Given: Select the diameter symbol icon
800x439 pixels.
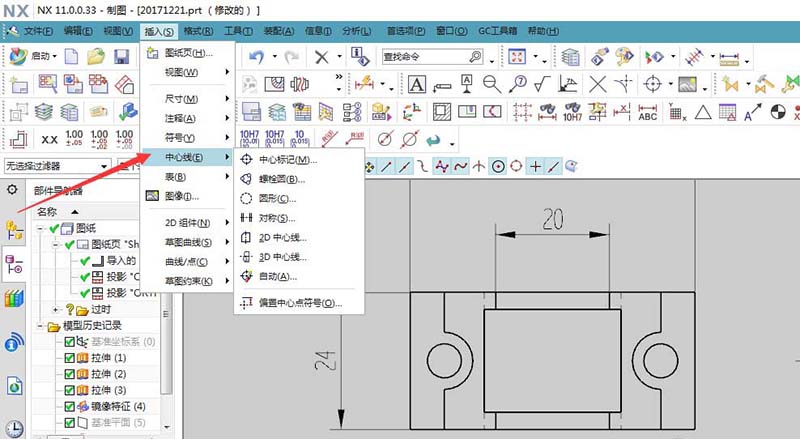Looking at the screenshot, I should click(x=385, y=139).
